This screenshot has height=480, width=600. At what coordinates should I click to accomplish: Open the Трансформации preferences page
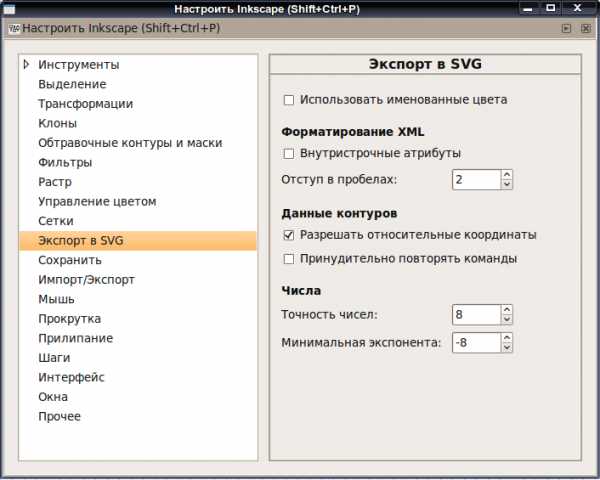85,104
